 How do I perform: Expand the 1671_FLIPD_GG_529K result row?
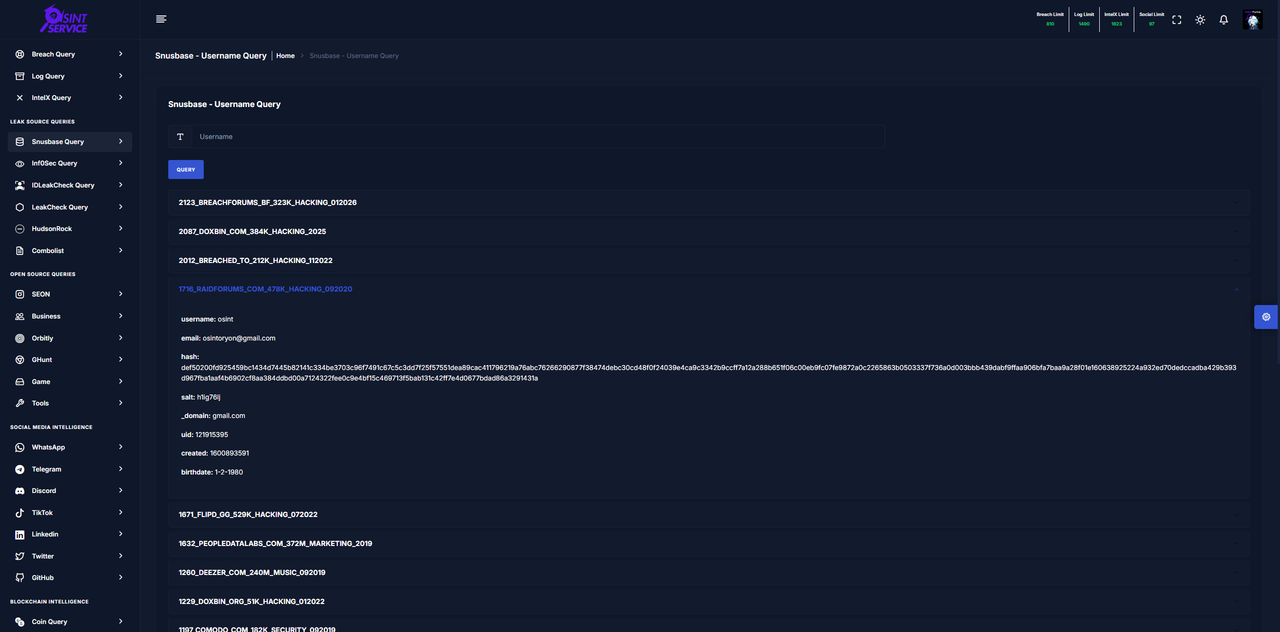[x=709, y=515]
